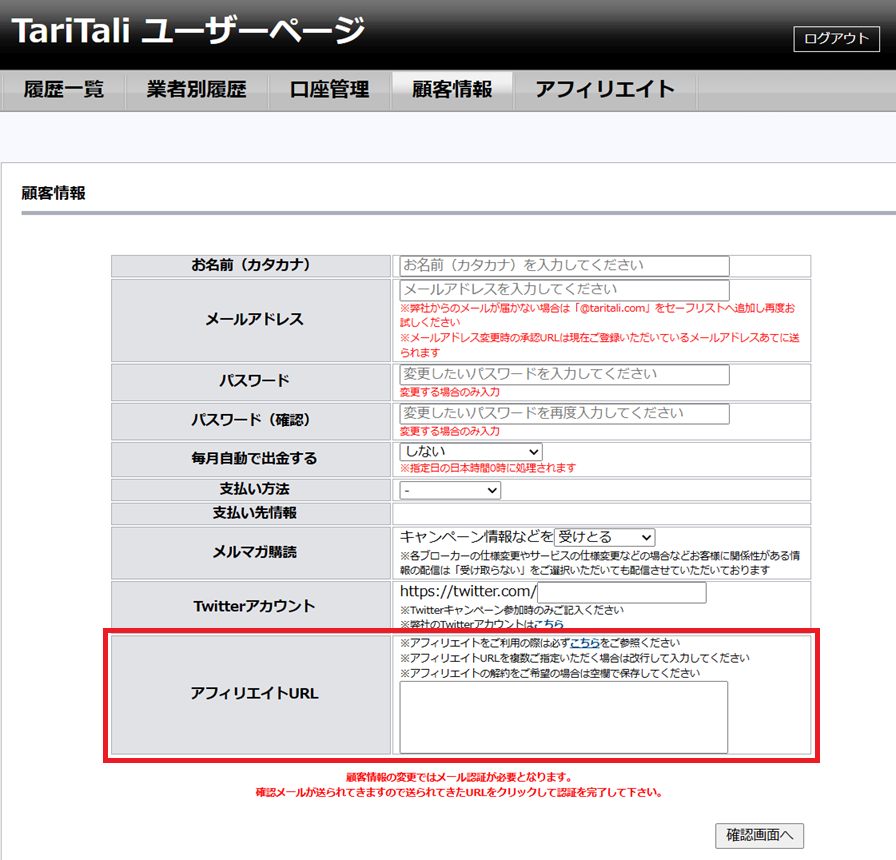Select the パスワード input field
Screen dimensions: 896x860
coord(564,375)
